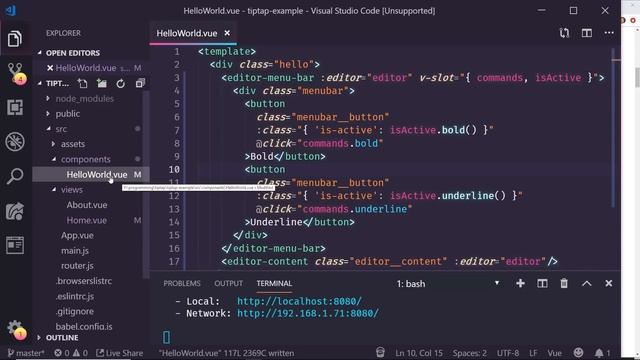Open the Source Control view
The width and height of the screenshot is (640, 360).
16,73
